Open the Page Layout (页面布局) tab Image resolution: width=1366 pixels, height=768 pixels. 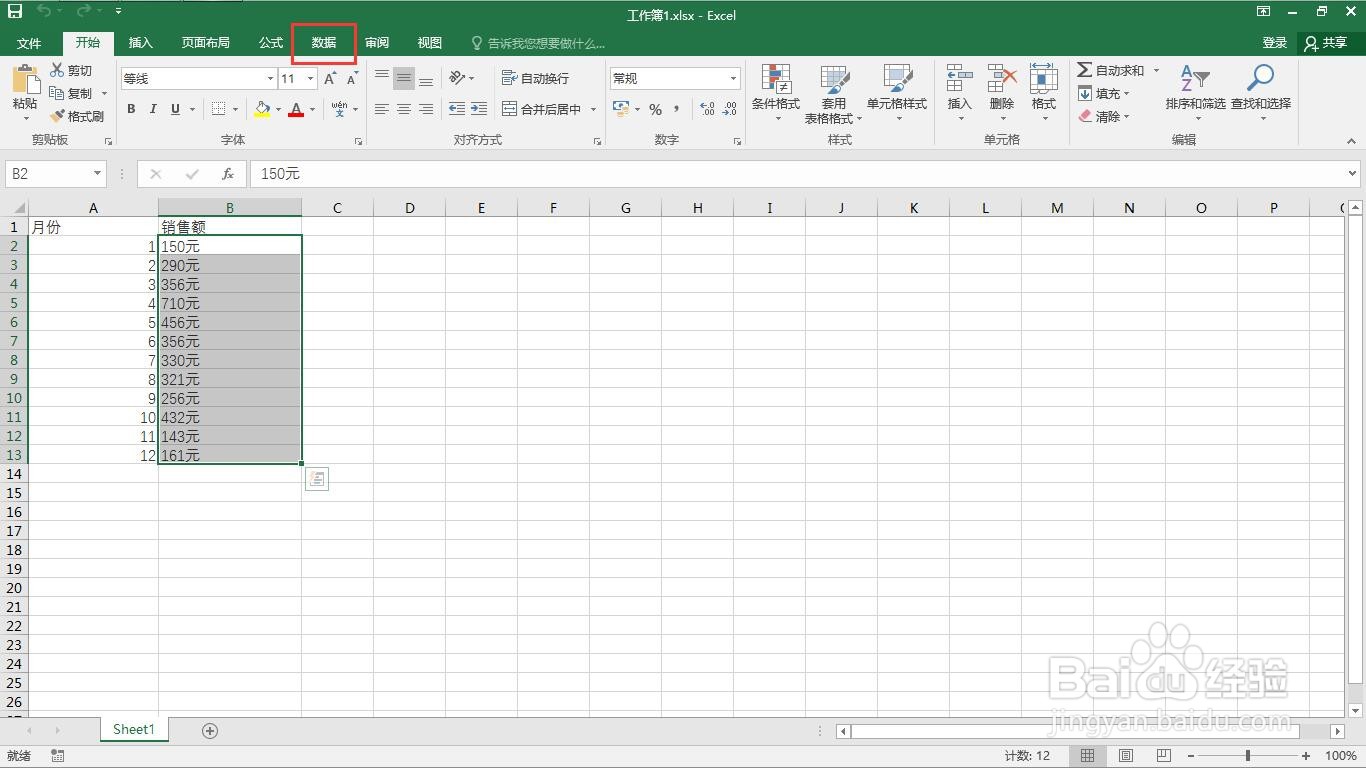pyautogui.click(x=205, y=43)
